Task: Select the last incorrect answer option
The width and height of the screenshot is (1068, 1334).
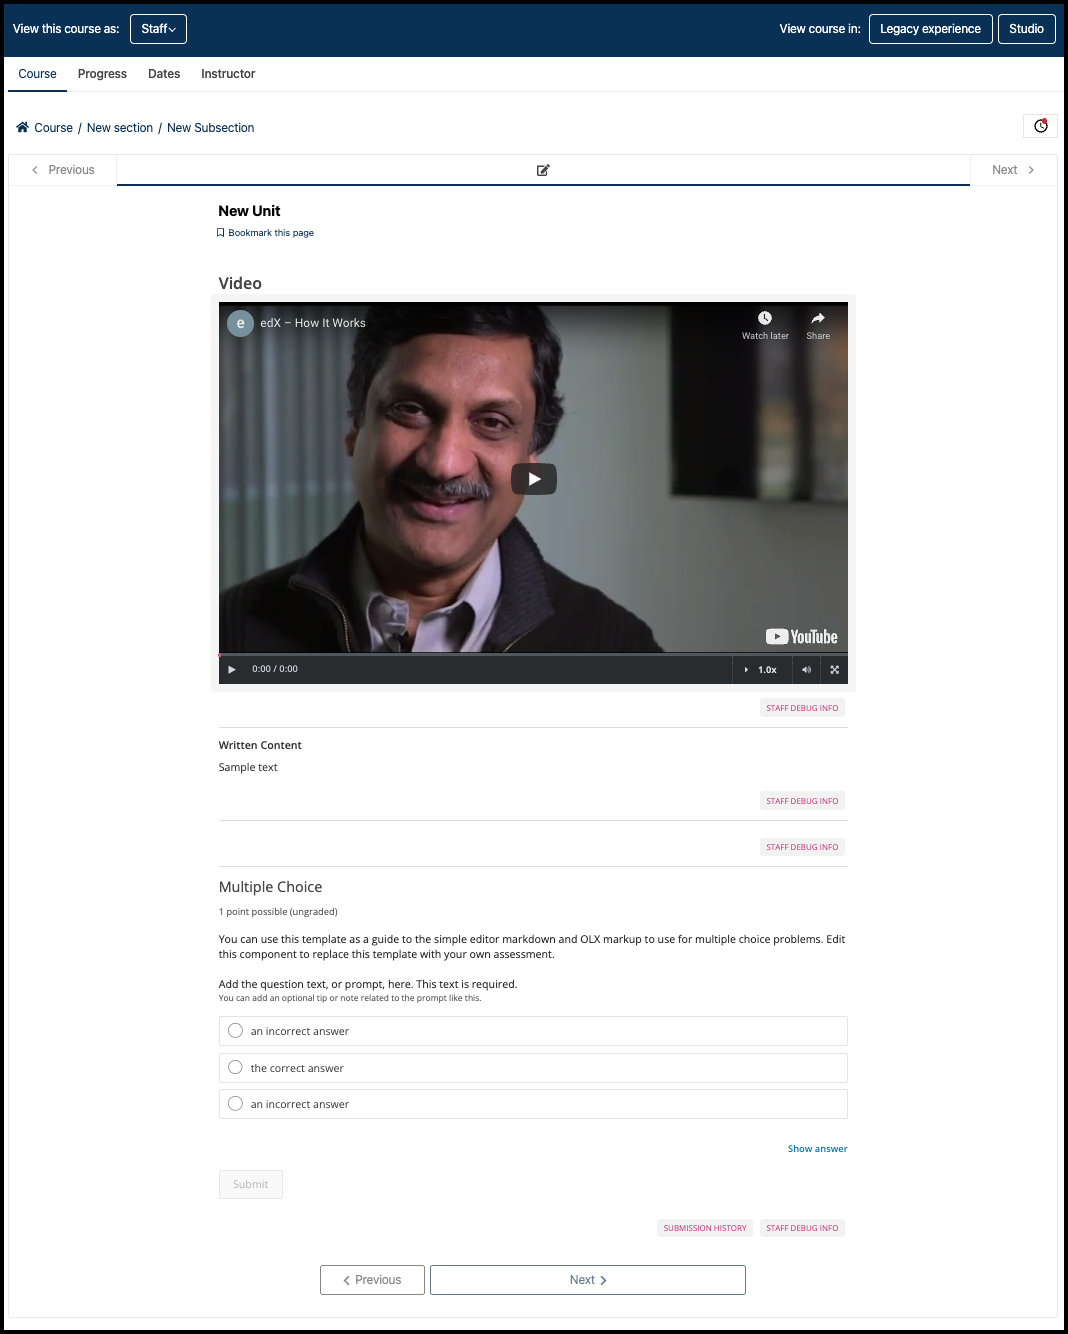Action: coord(235,1103)
